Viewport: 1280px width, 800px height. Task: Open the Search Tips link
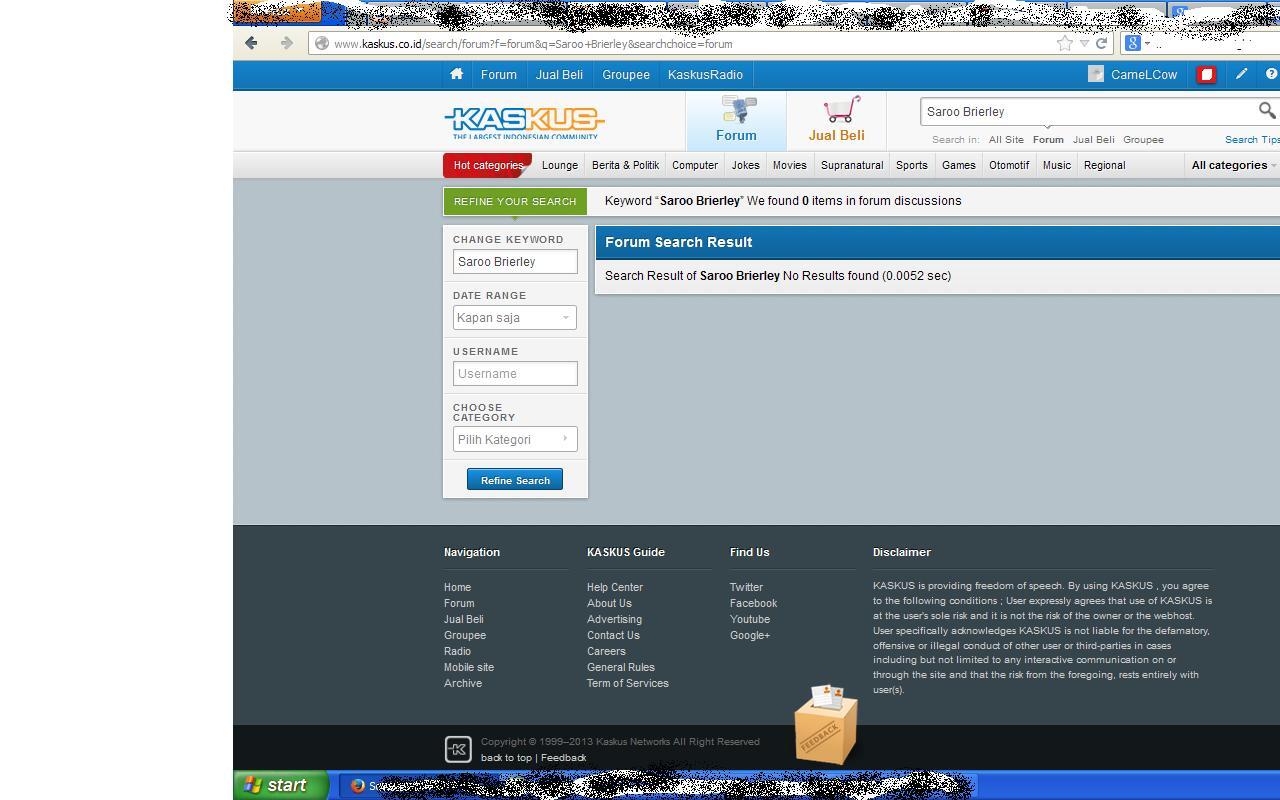click(1252, 140)
